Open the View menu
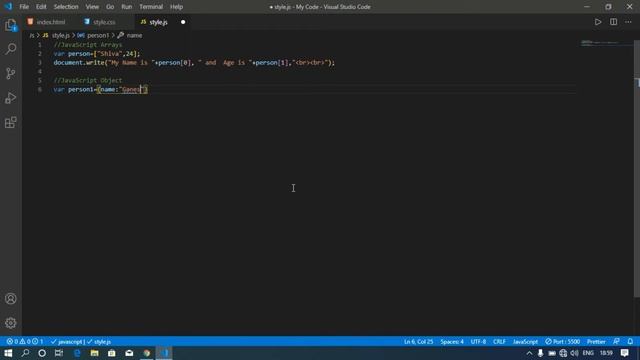Screen dimensions: 640x360 point(92,7)
